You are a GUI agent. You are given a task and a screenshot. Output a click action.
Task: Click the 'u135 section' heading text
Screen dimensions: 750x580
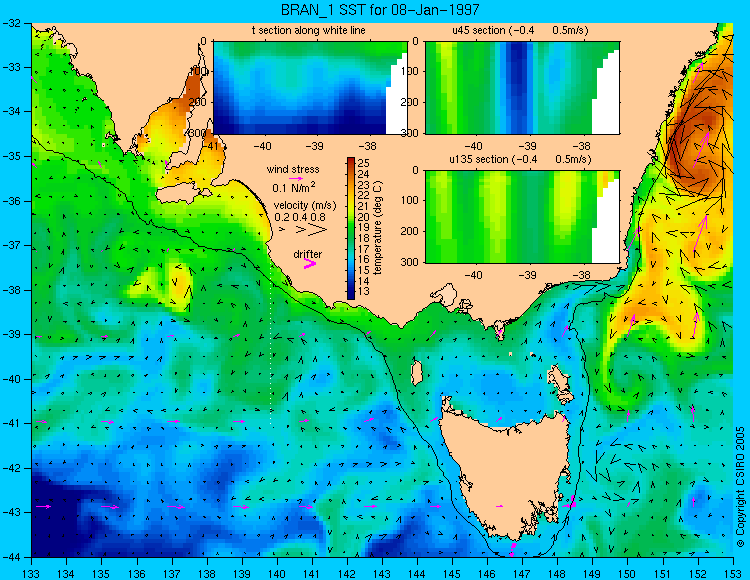479,159
